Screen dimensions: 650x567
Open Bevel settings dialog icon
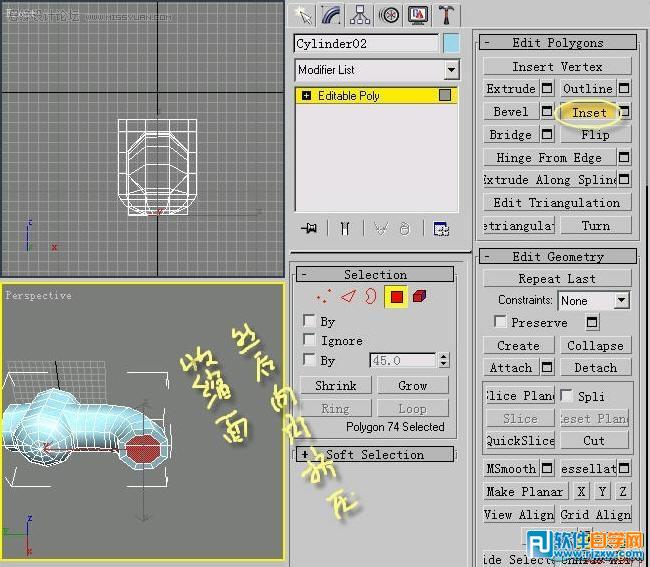point(547,111)
